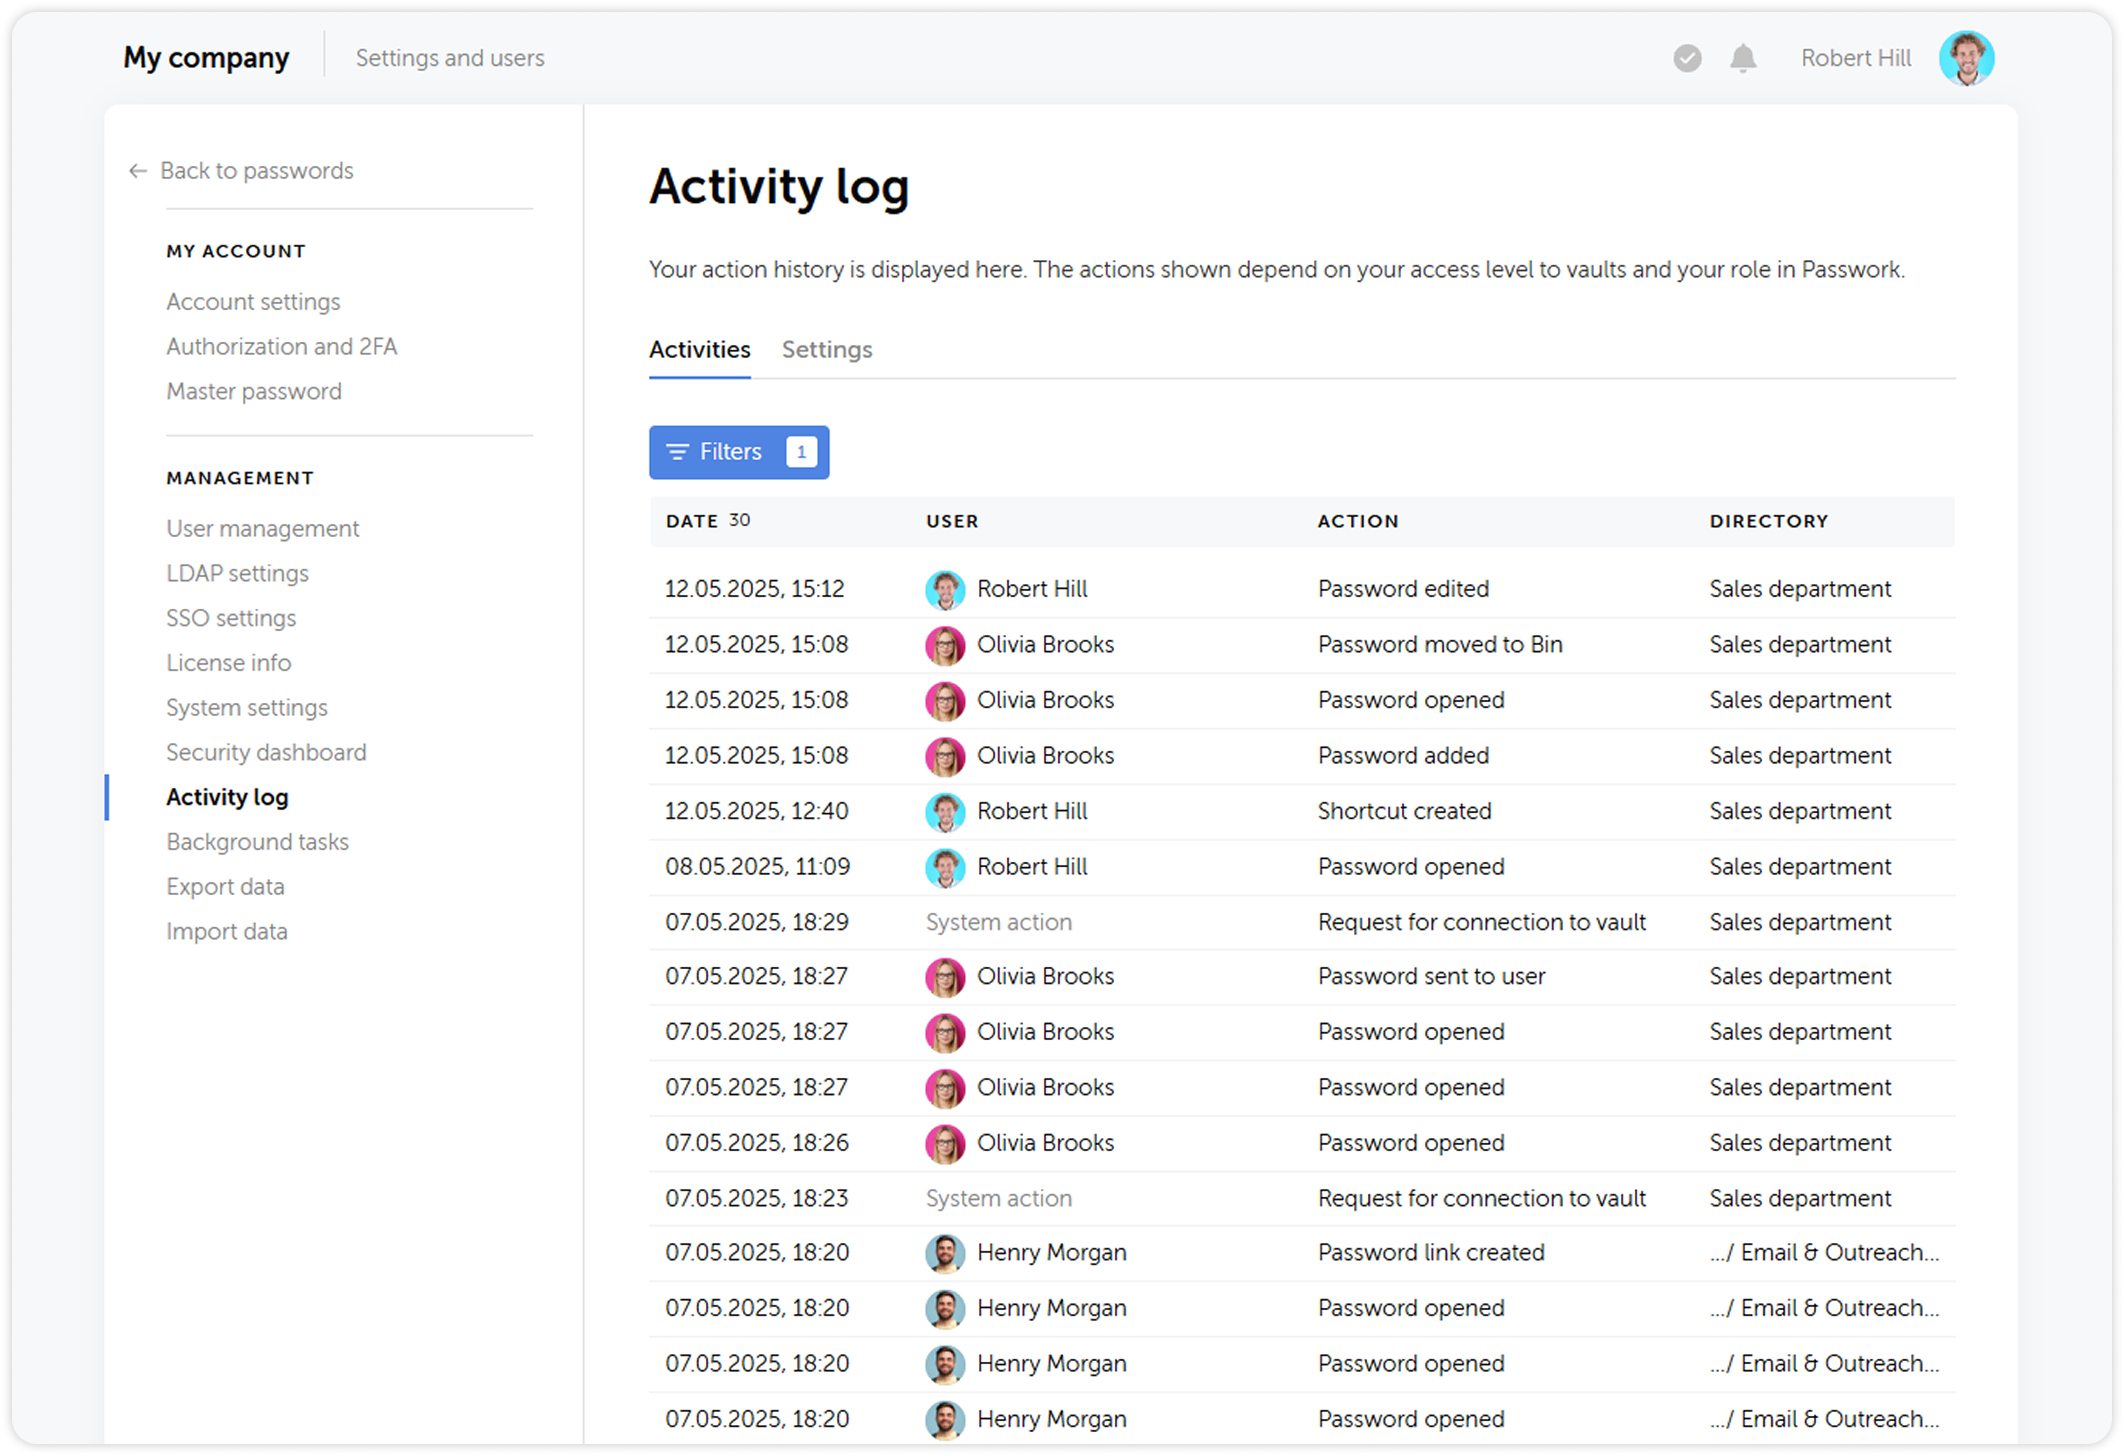Switch to the Settings tab

[826, 349]
